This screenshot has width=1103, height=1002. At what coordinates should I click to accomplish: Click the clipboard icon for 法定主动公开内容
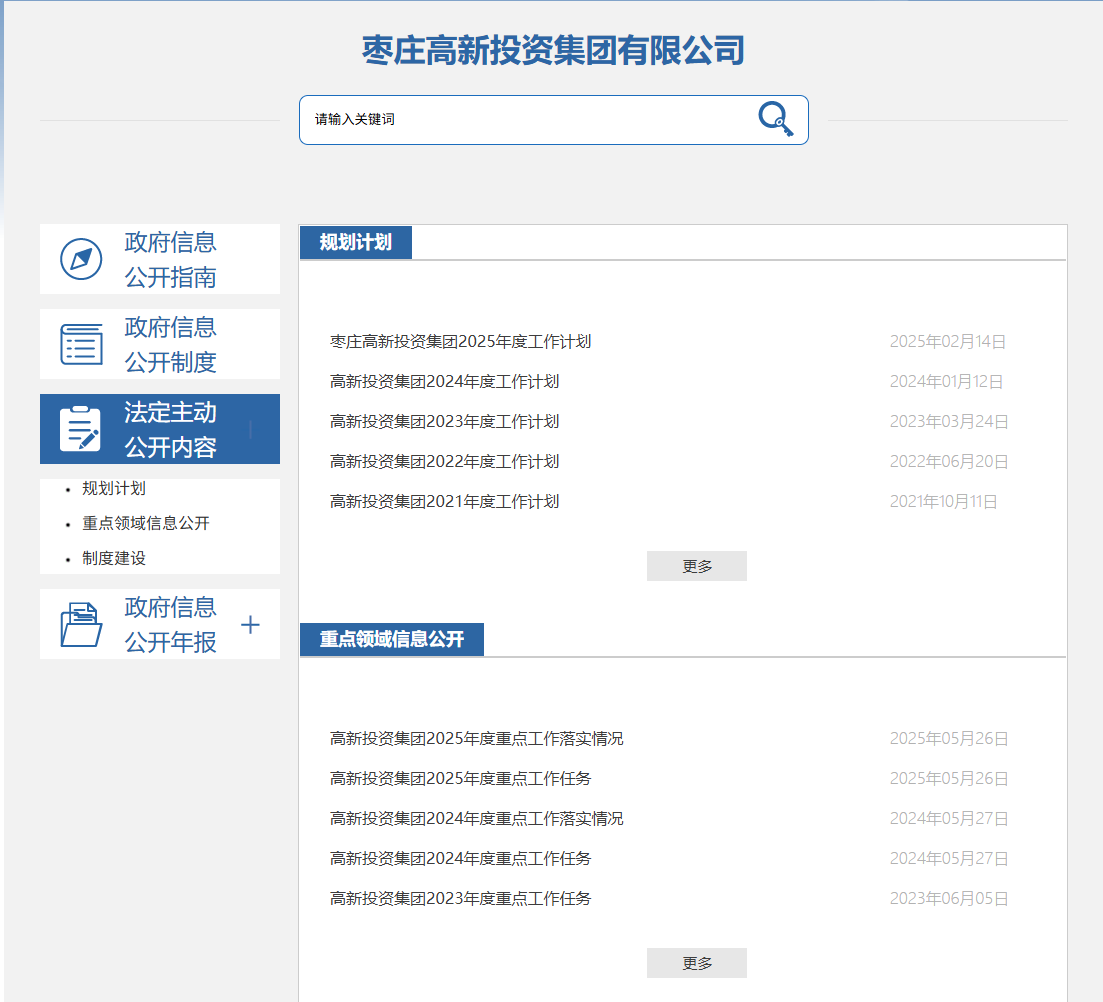coord(81,429)
